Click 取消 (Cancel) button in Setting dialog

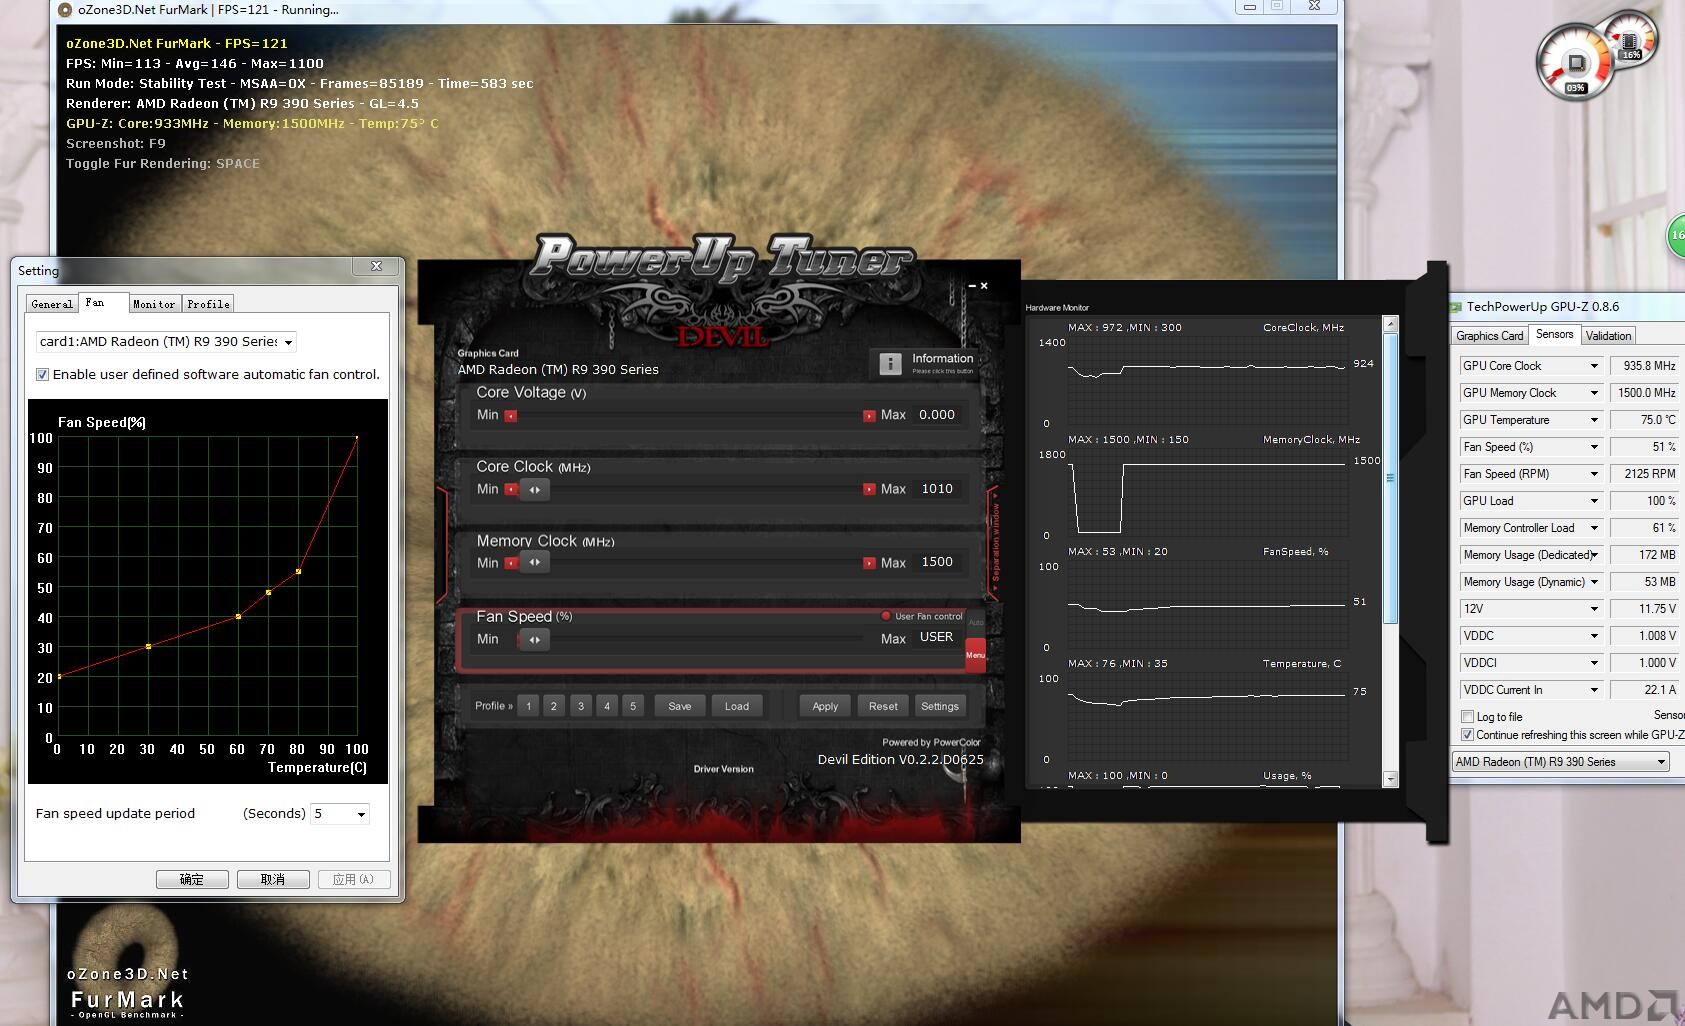273,879
